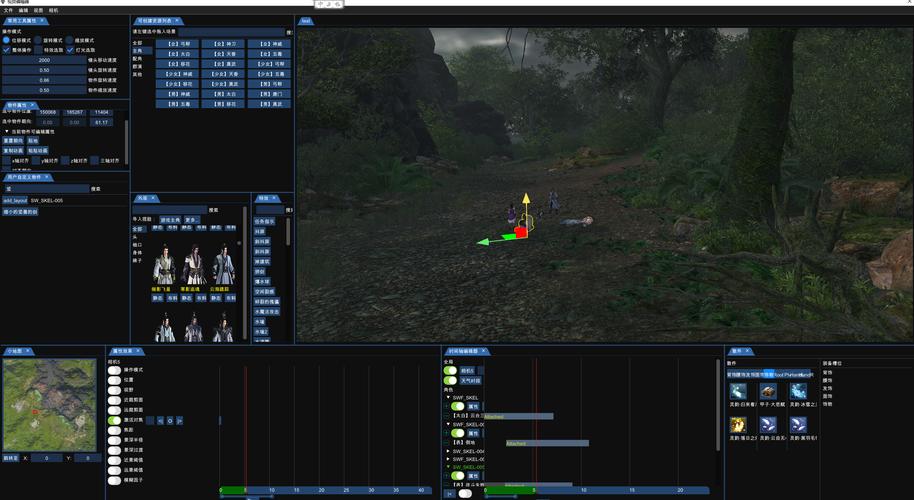914x500 pixels.
Task: Switch to the test viewport tab
Action: [x=306, y=21]
